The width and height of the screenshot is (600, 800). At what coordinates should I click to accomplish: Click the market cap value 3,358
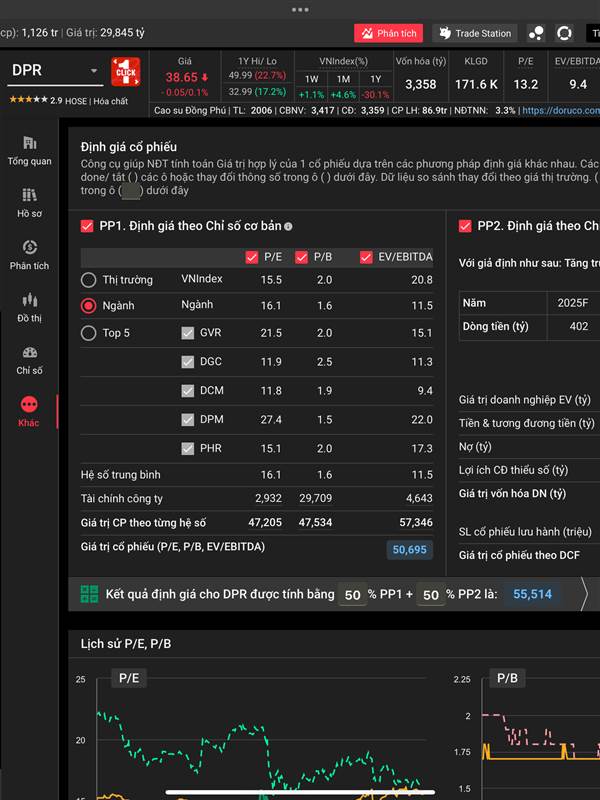coord(420,84)
